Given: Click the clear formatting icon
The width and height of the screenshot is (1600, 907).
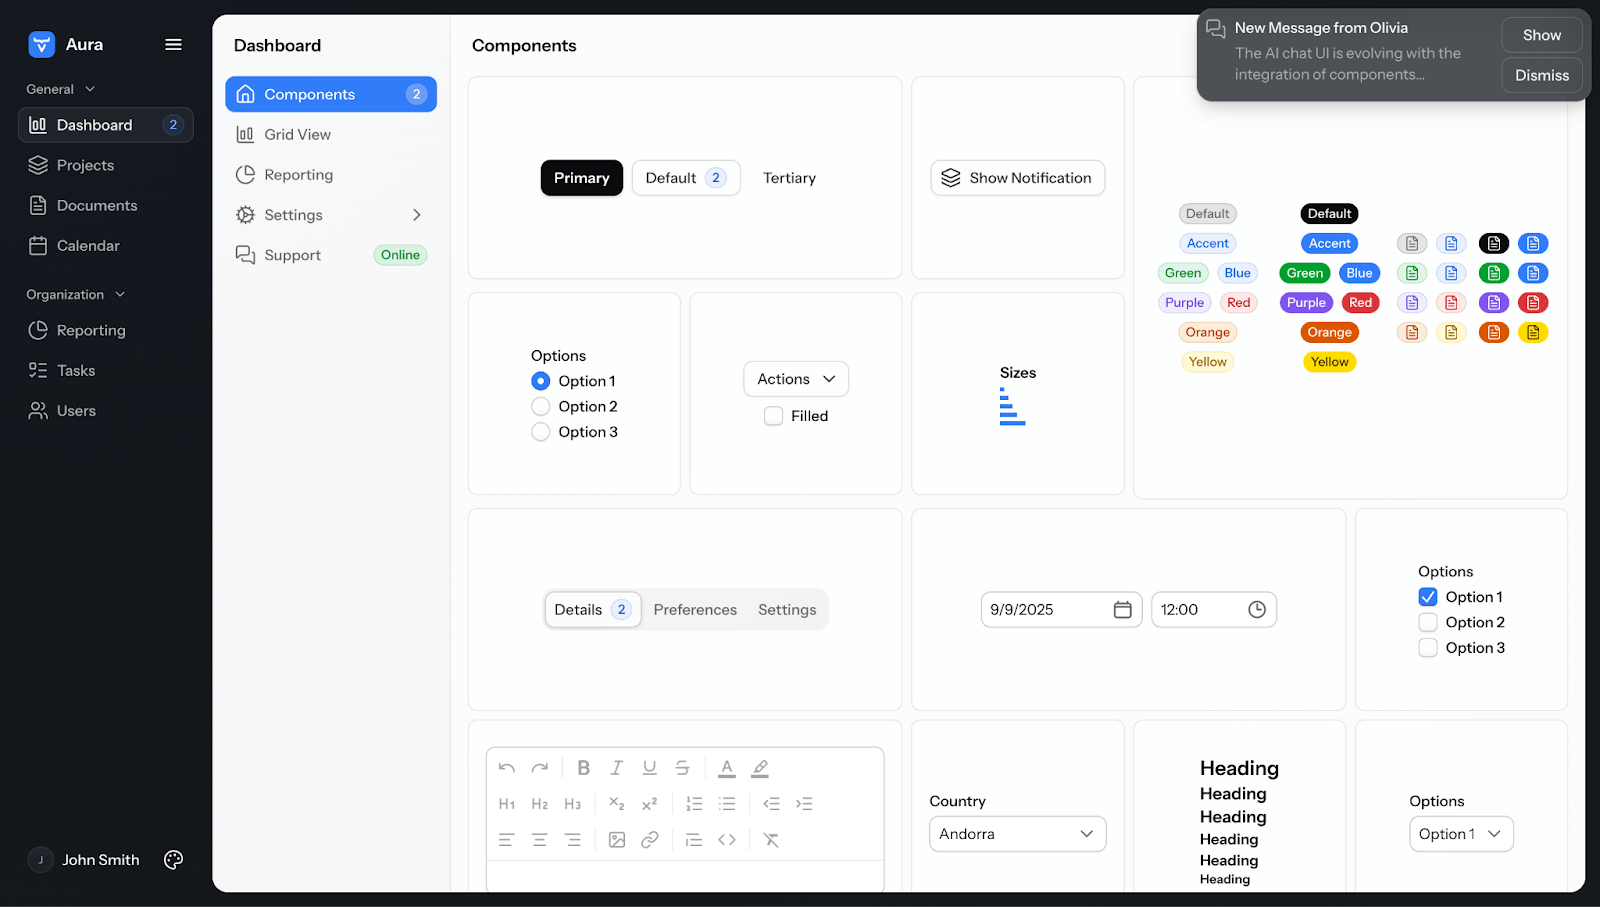Looking at the screenshot, I should point(771,840).
